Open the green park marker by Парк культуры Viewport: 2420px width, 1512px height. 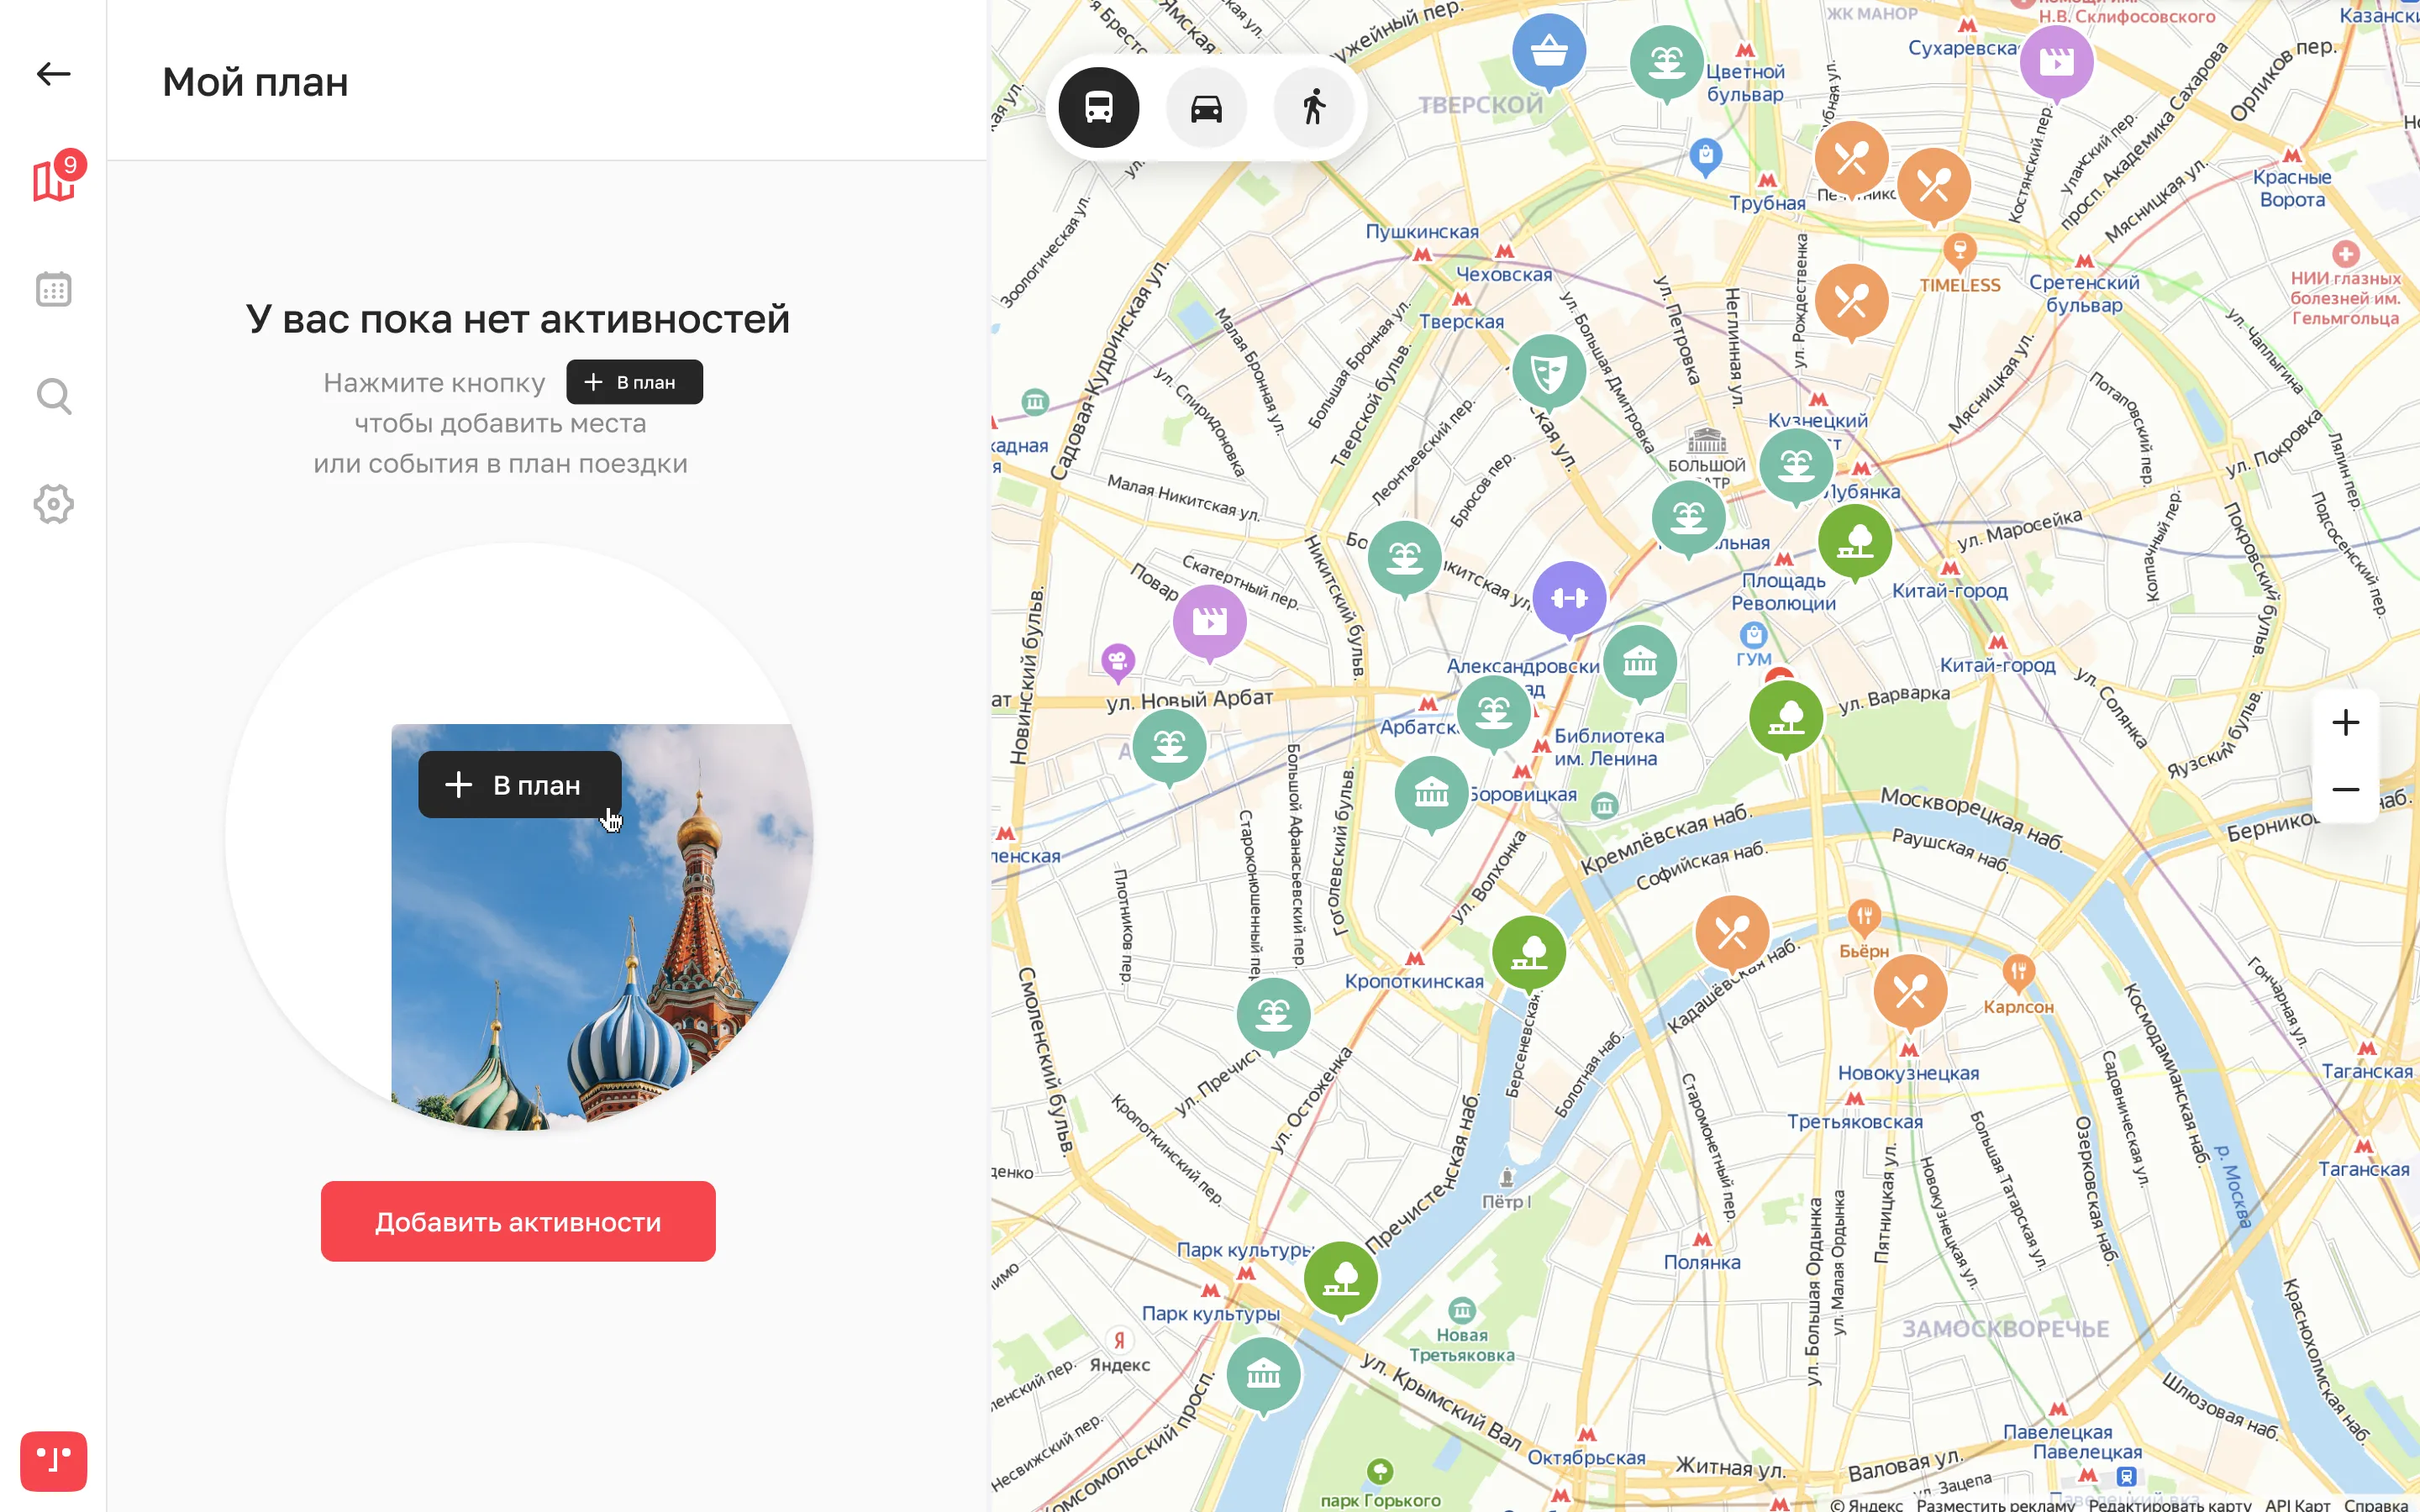[x=1341, y=1281]
